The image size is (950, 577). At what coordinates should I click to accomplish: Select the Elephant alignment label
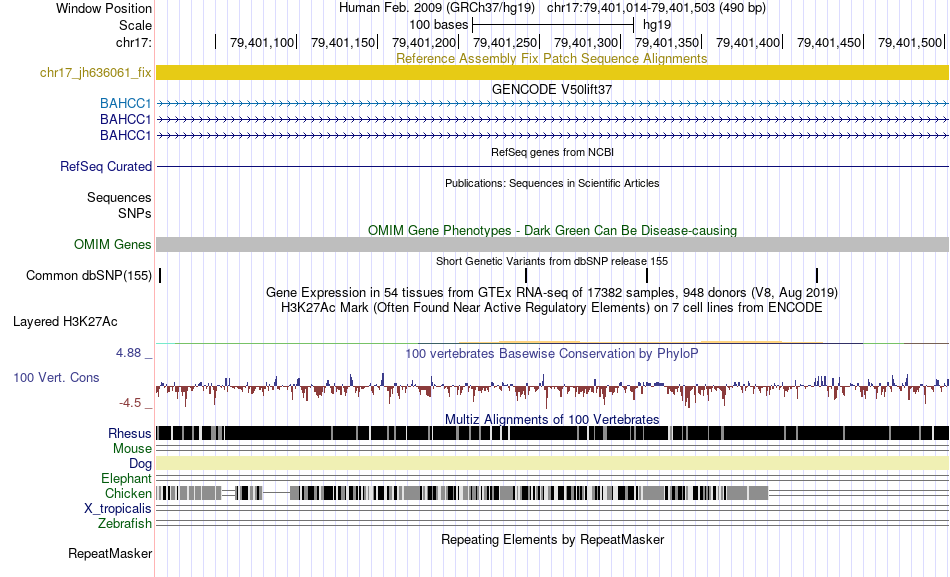click(126, 479)
